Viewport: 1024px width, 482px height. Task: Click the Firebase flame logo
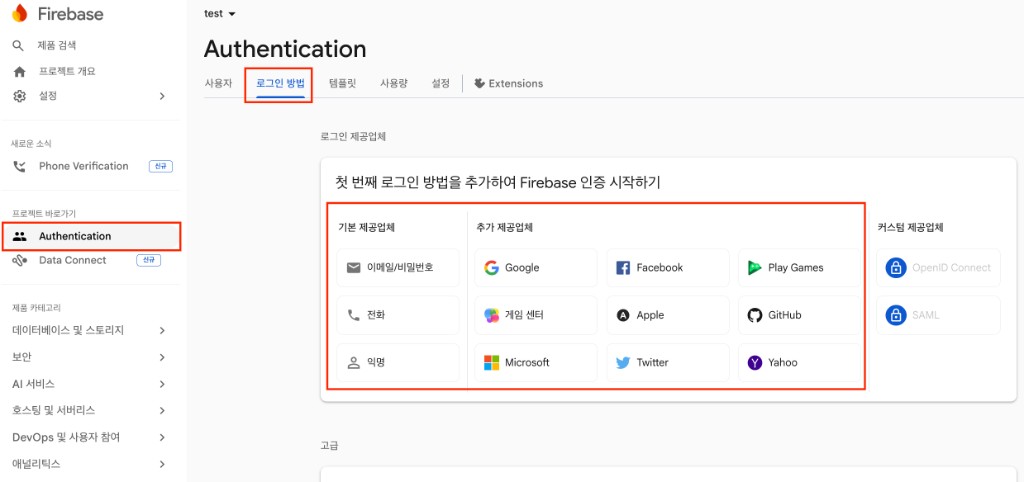tap(20, 13)
